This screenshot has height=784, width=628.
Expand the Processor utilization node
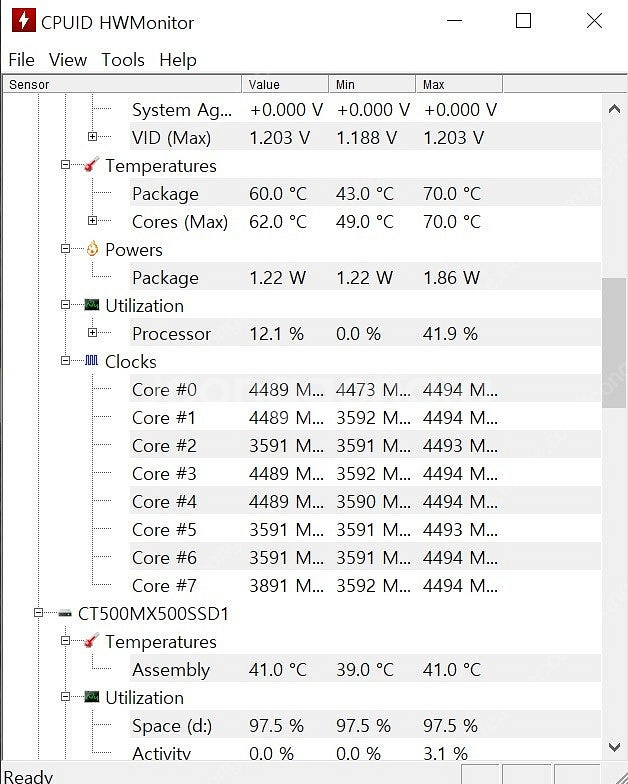[x=92, y=332]
